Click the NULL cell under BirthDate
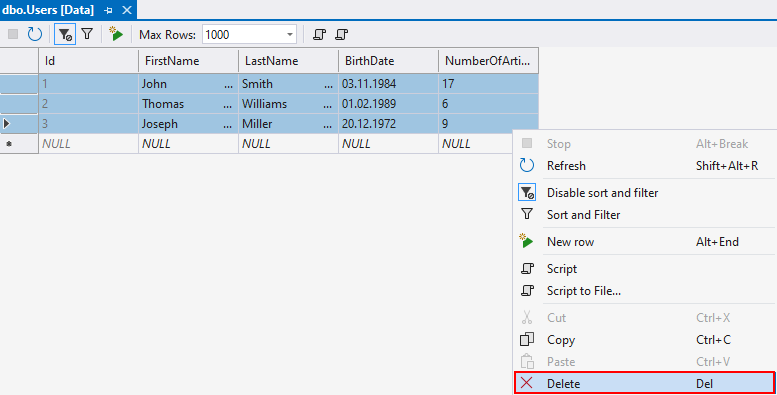This screenshot has height=395, width=777. pos(389,144)
